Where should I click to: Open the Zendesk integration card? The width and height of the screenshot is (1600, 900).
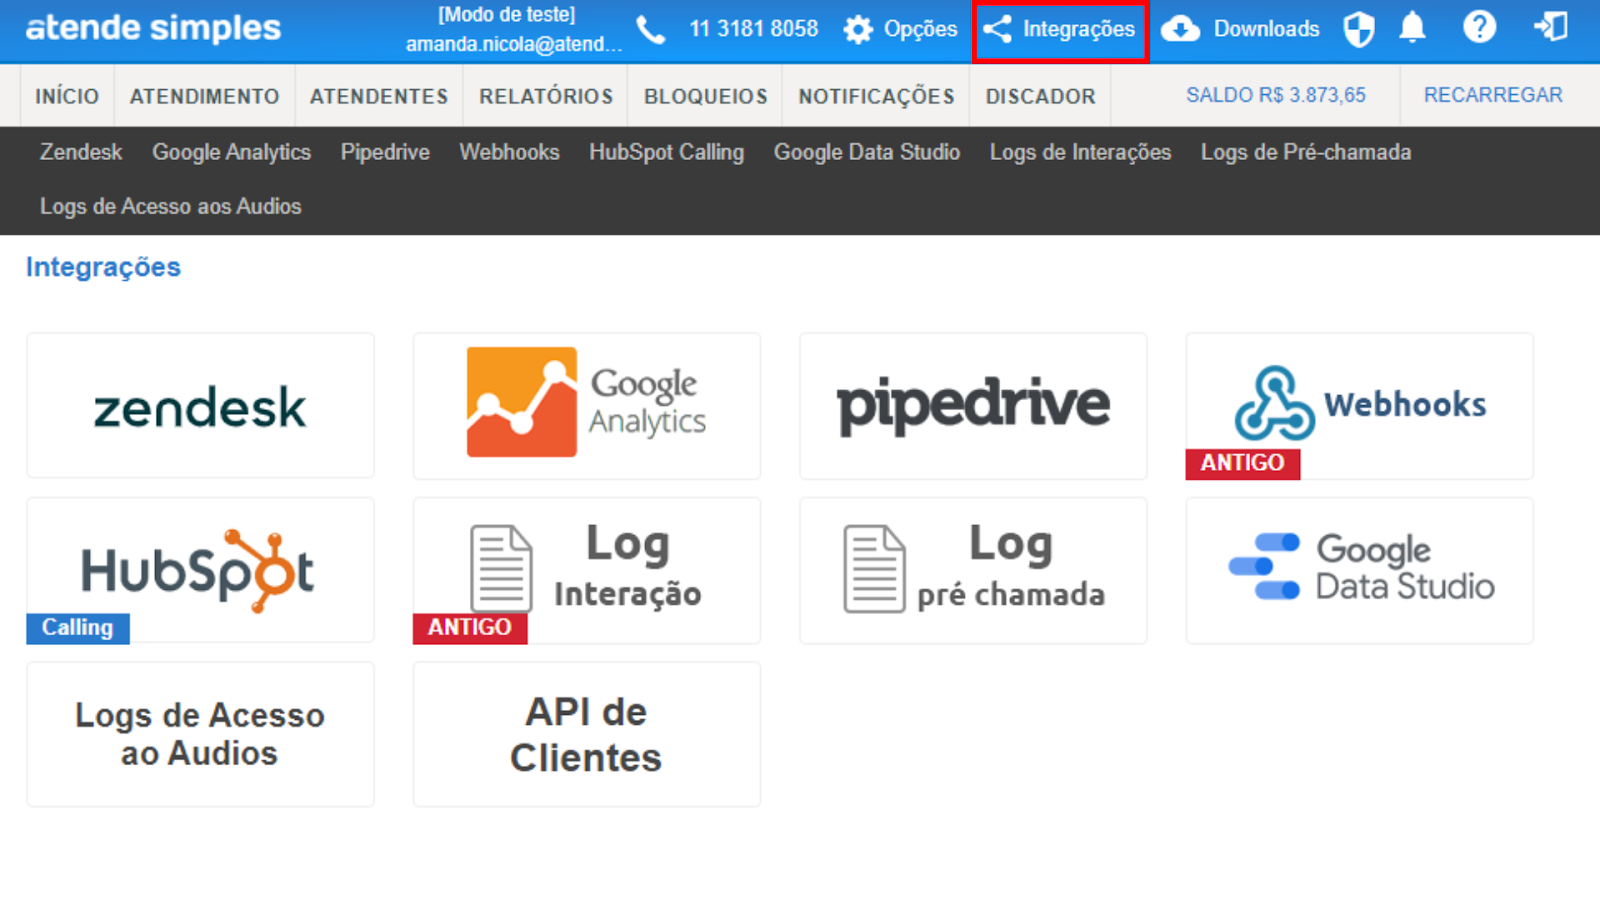[x=201, y=406]
